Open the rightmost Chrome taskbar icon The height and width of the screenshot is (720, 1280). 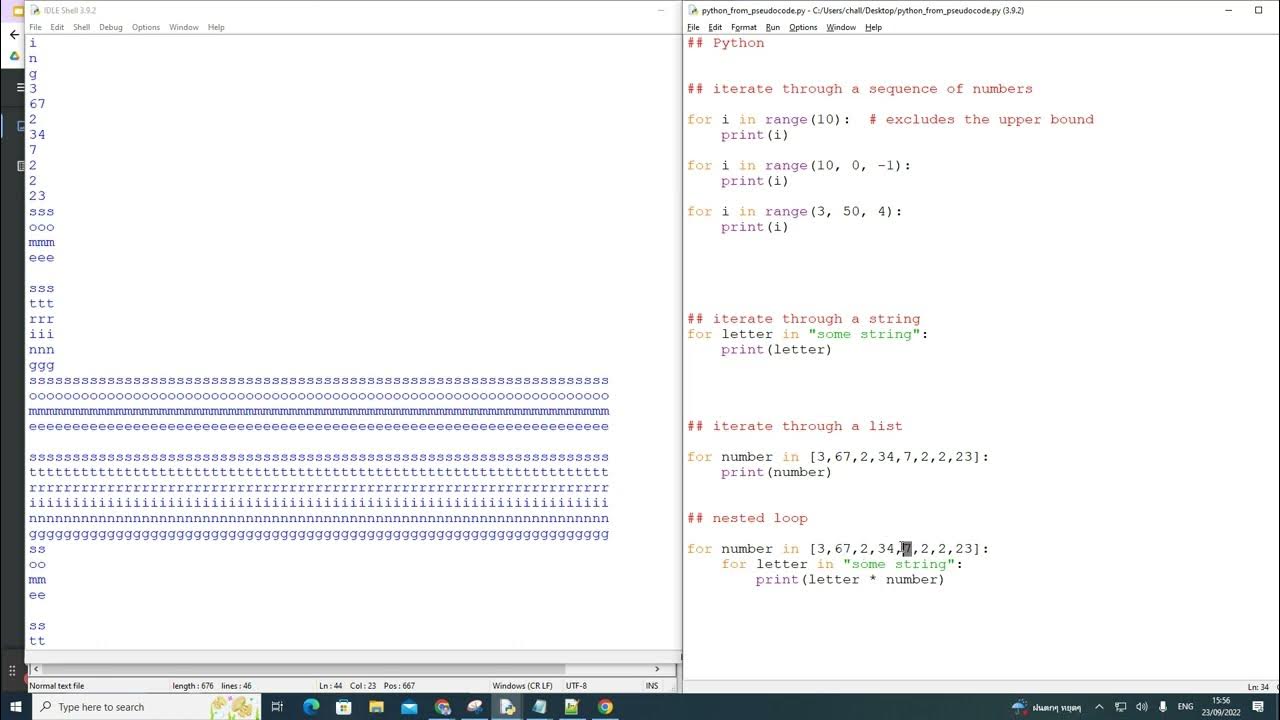605,707
